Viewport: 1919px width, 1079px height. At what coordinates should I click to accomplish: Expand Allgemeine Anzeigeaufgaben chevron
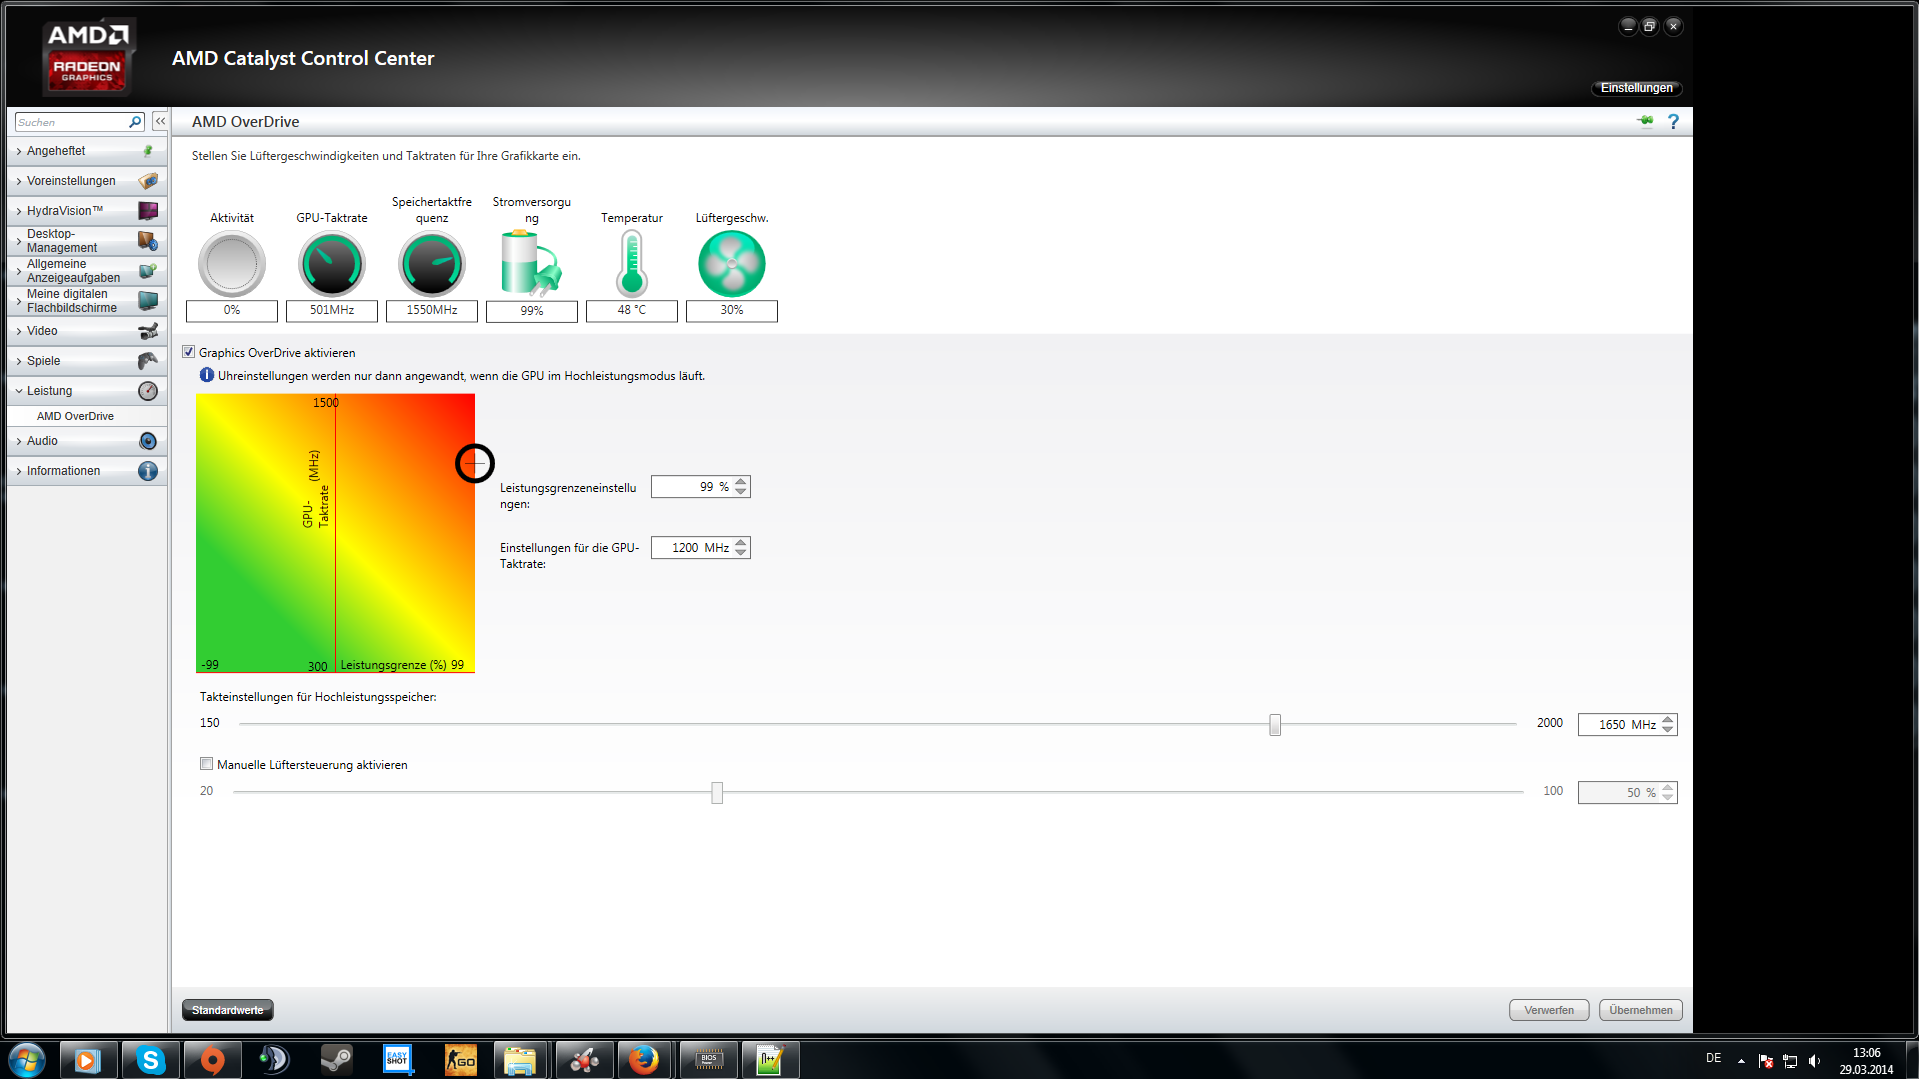tap(19, 271)
